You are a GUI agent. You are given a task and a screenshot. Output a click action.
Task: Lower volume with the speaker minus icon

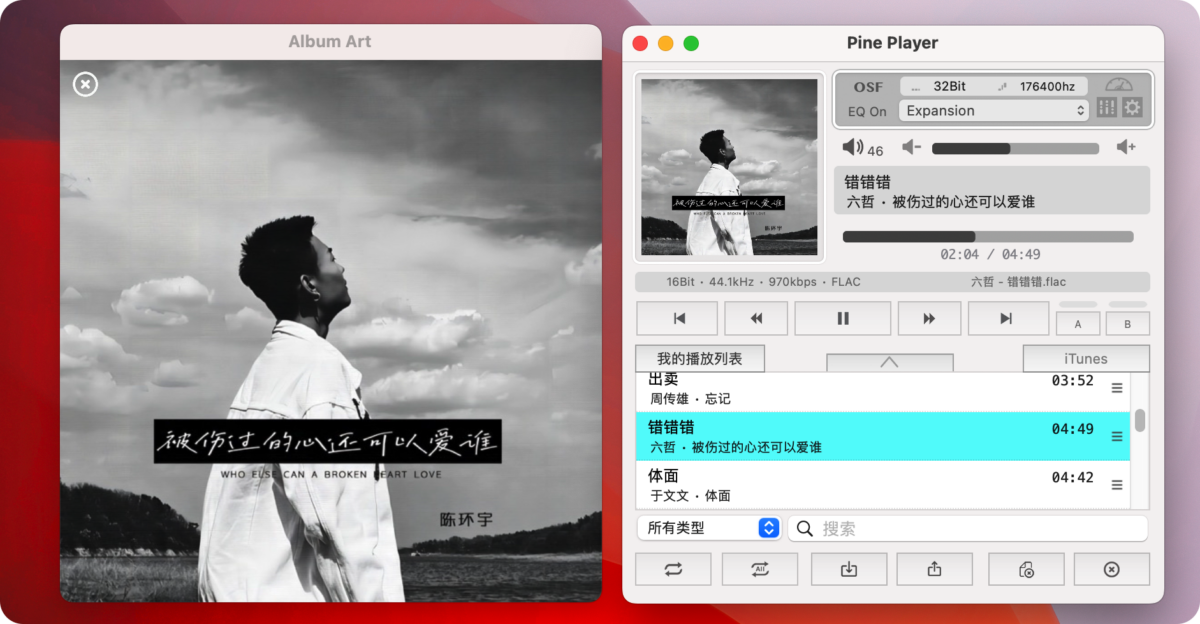pos(911,148)
